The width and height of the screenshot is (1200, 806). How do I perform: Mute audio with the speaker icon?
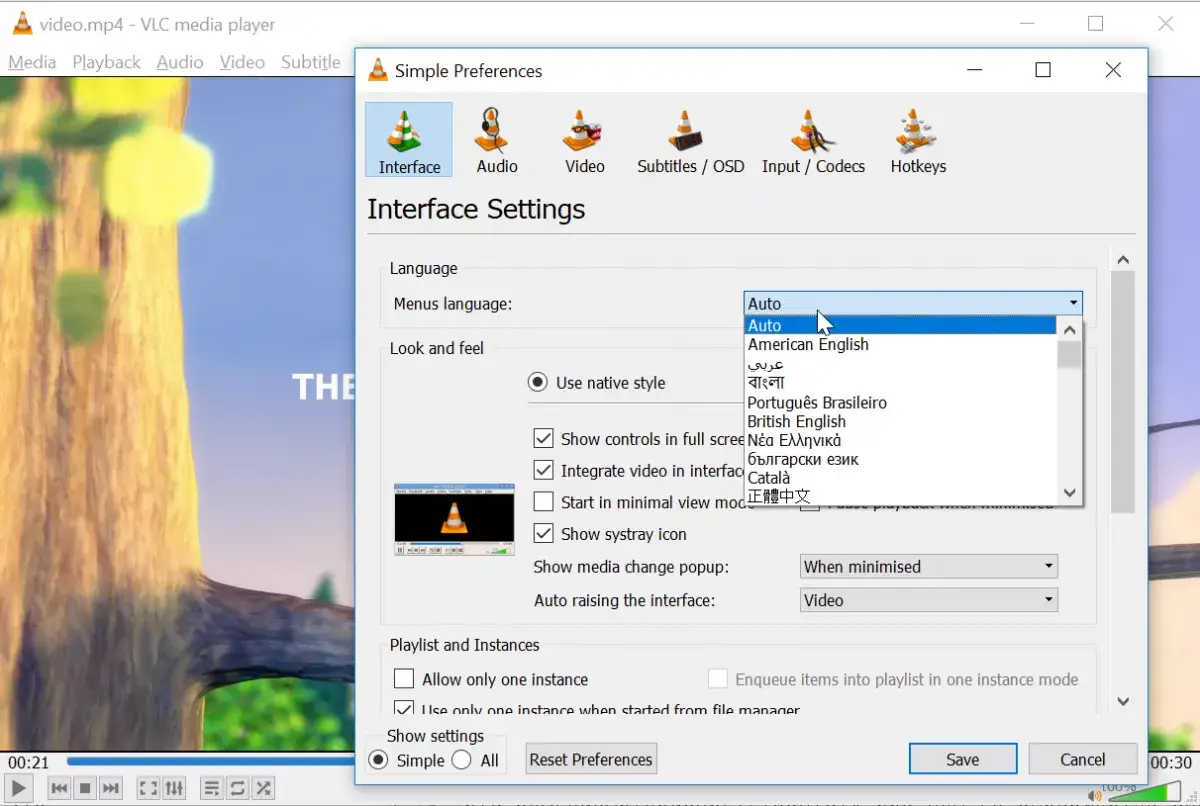coord(1095,796)
